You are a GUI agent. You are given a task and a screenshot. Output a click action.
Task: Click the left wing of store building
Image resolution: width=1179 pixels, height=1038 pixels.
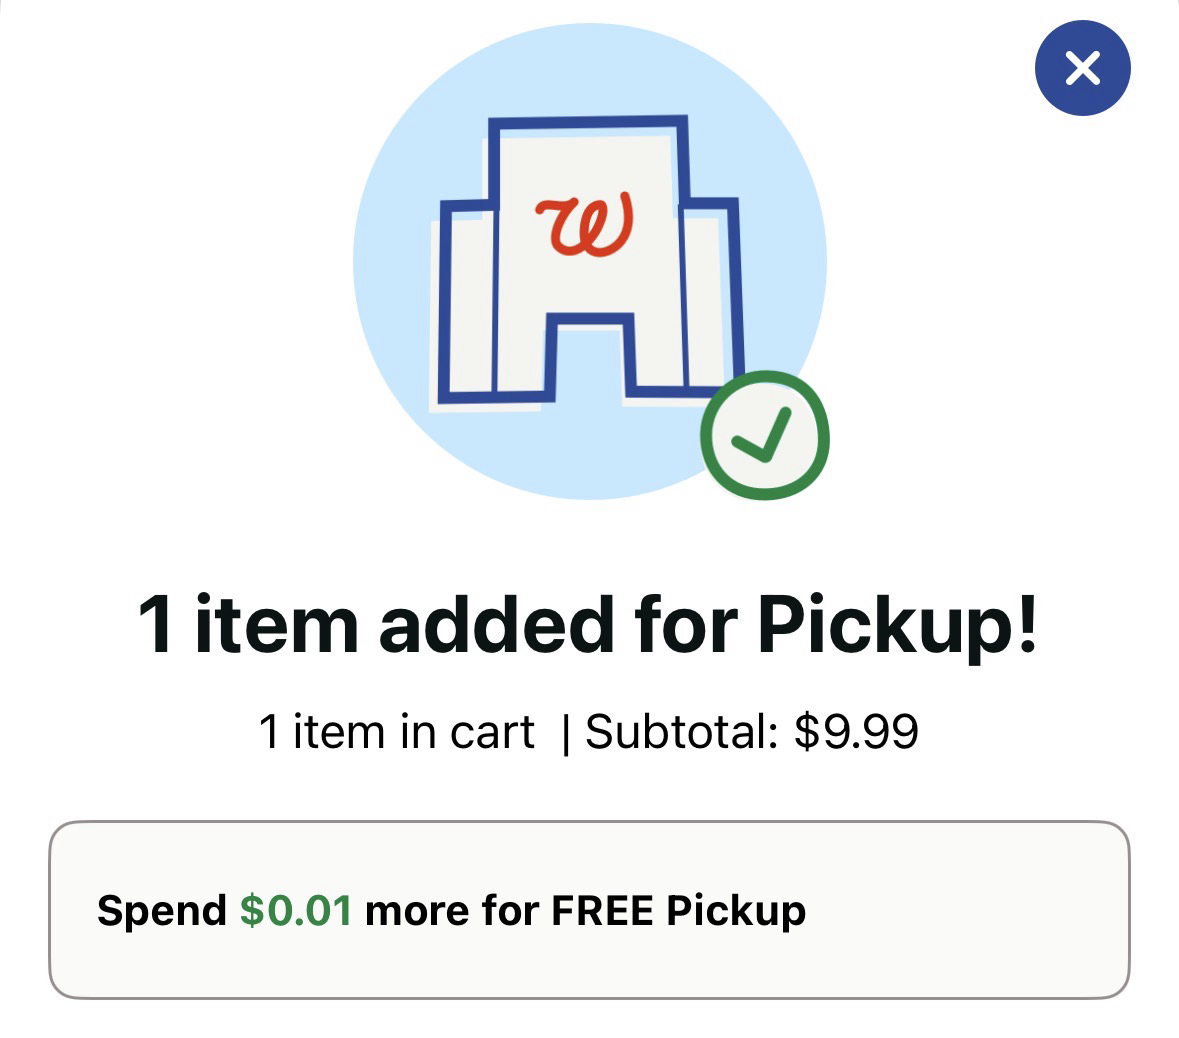coord(468,300)
